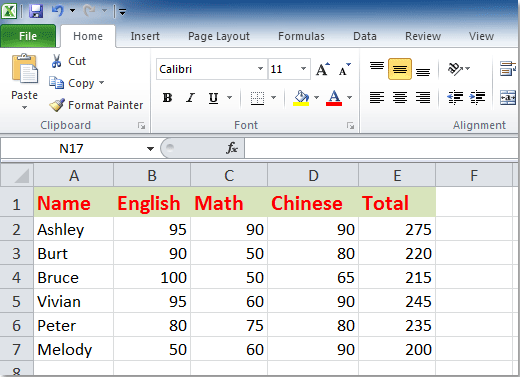This screenshot has width=520, height=377.
Task: Click the Undo arrow icon
Action: pos(58,11)
